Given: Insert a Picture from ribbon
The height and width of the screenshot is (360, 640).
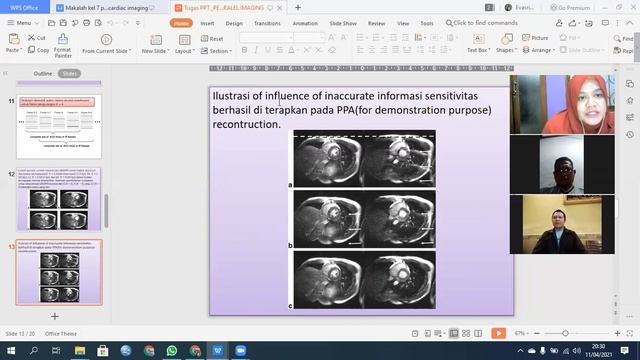Looking at the screenshot, I should point(535,38).
